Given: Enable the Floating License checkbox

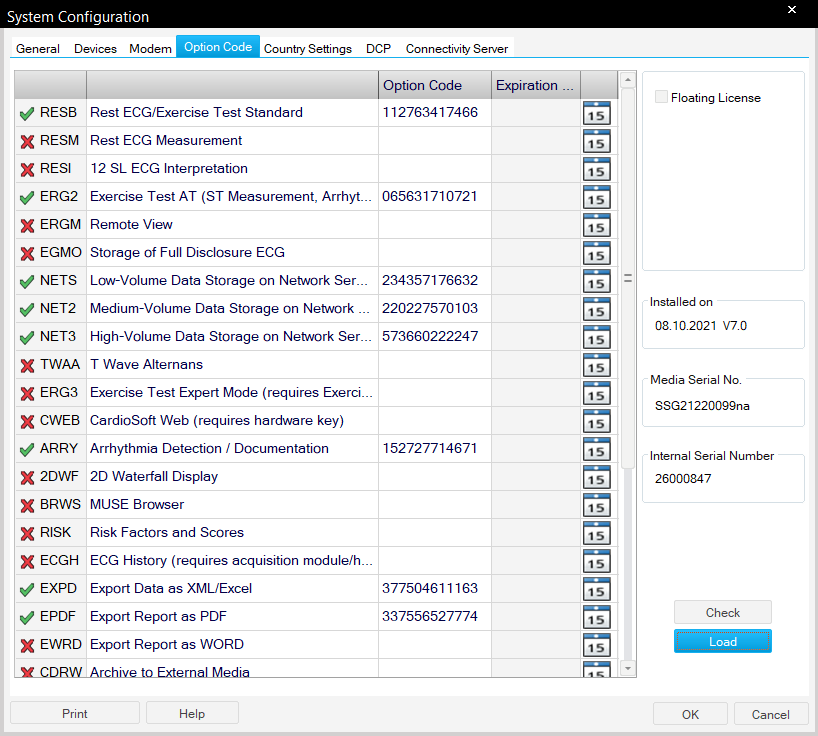Looking at the screenshot, I should [x=661, y=97].
